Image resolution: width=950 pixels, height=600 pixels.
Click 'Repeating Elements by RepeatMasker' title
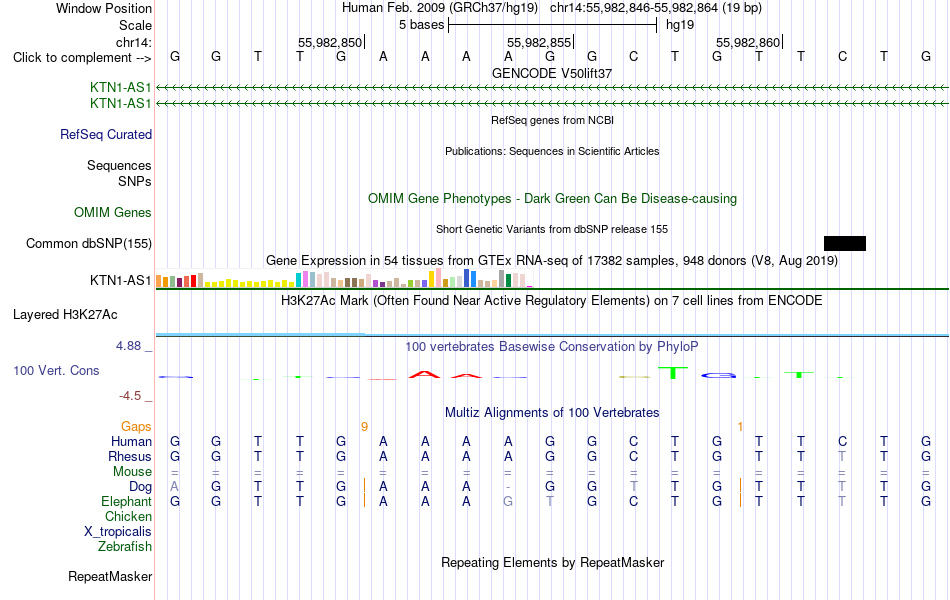[552, 562]
